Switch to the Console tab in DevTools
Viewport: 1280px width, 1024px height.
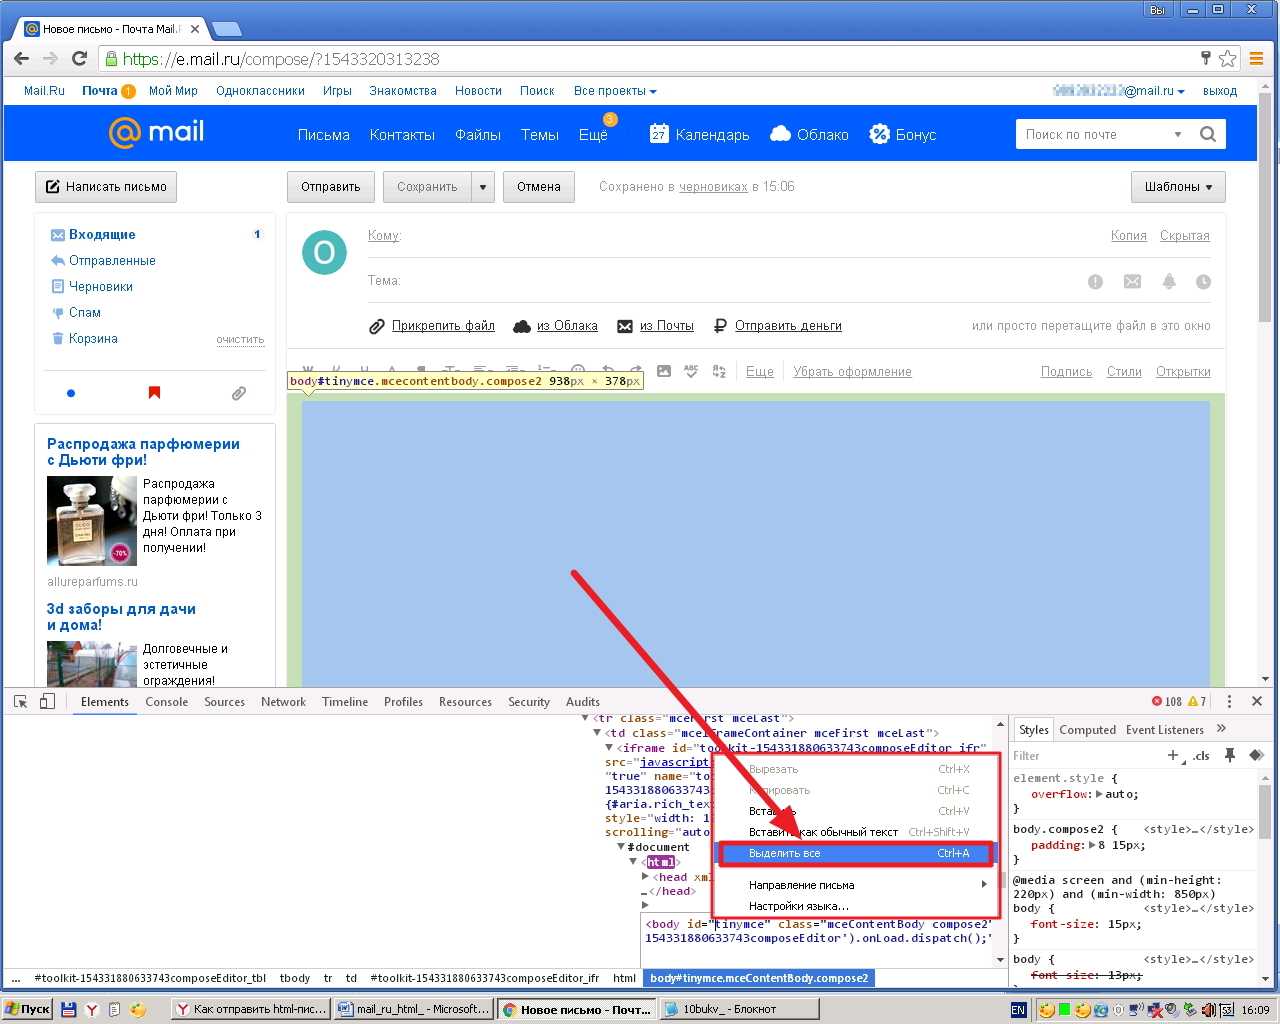(x=166, y=702)
